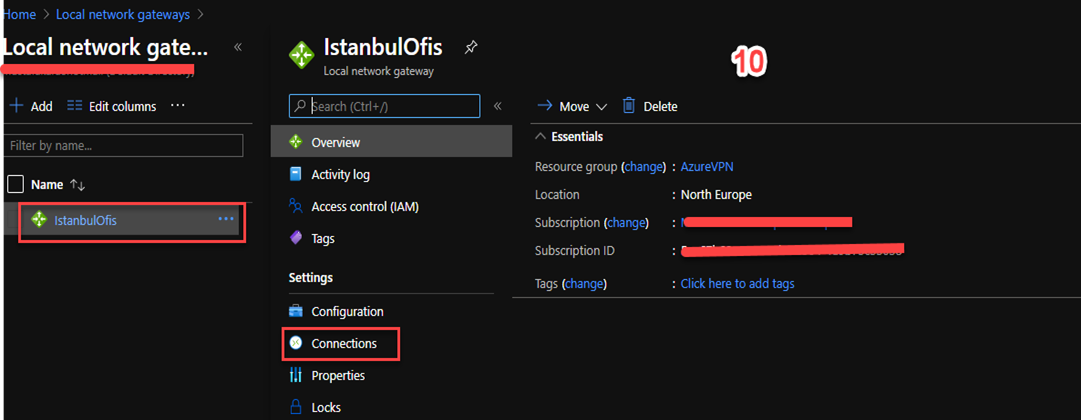This screenshot has width=1081, height=420.
Task: Click here to add tags link
Action: (738, 283)
